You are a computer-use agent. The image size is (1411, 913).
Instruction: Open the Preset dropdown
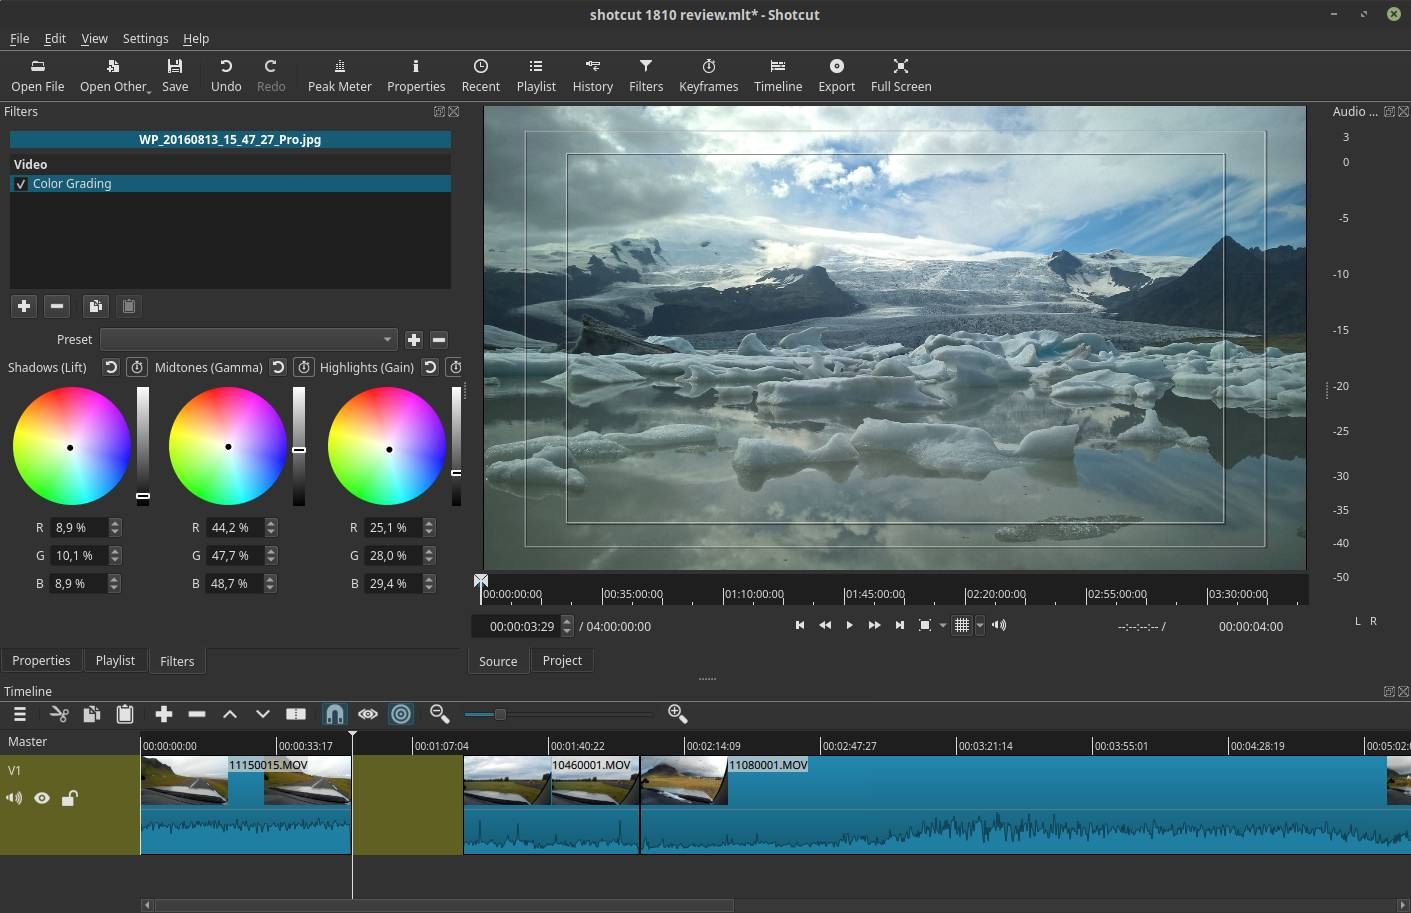[x=248, y=340]
